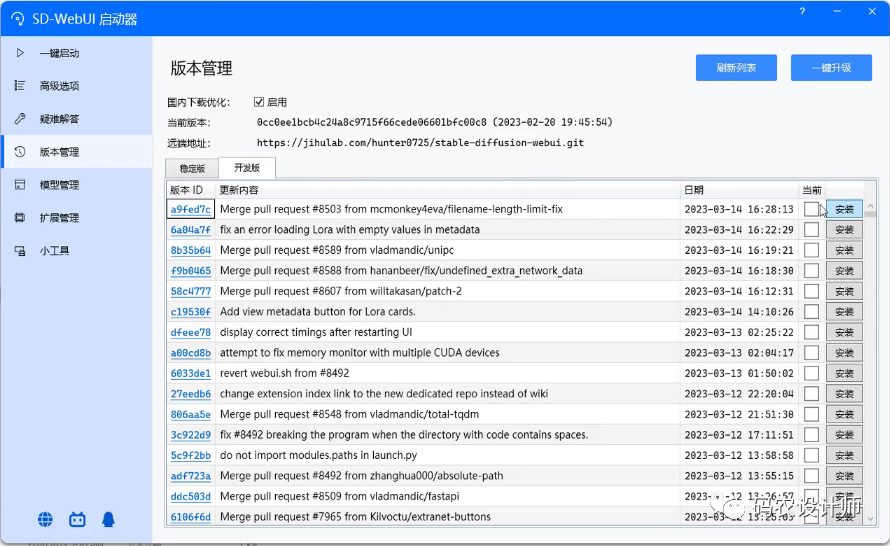
Task: Click the 一键启动 play icon in sidebar
Action: (x=20, y=53)
